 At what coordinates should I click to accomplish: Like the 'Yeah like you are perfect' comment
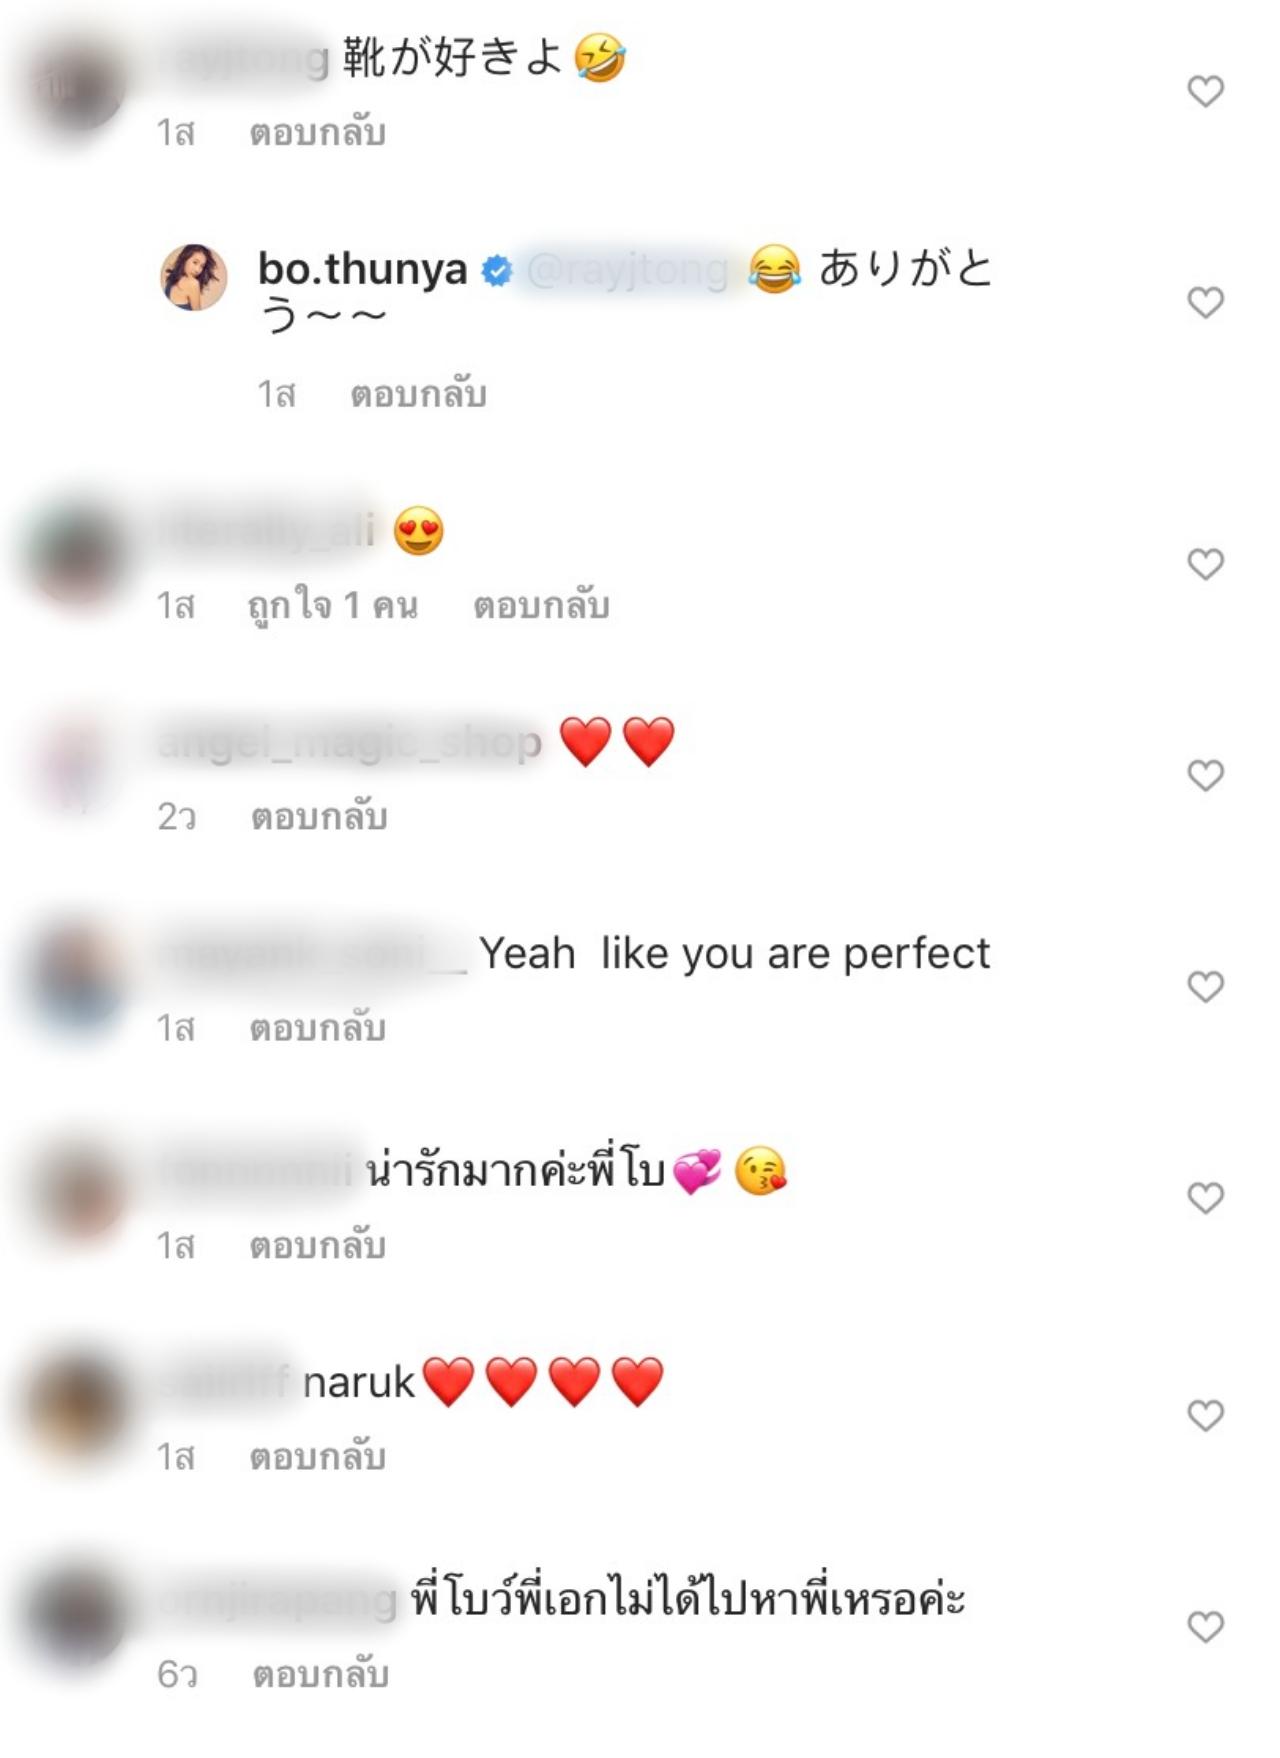point(1205,987)
